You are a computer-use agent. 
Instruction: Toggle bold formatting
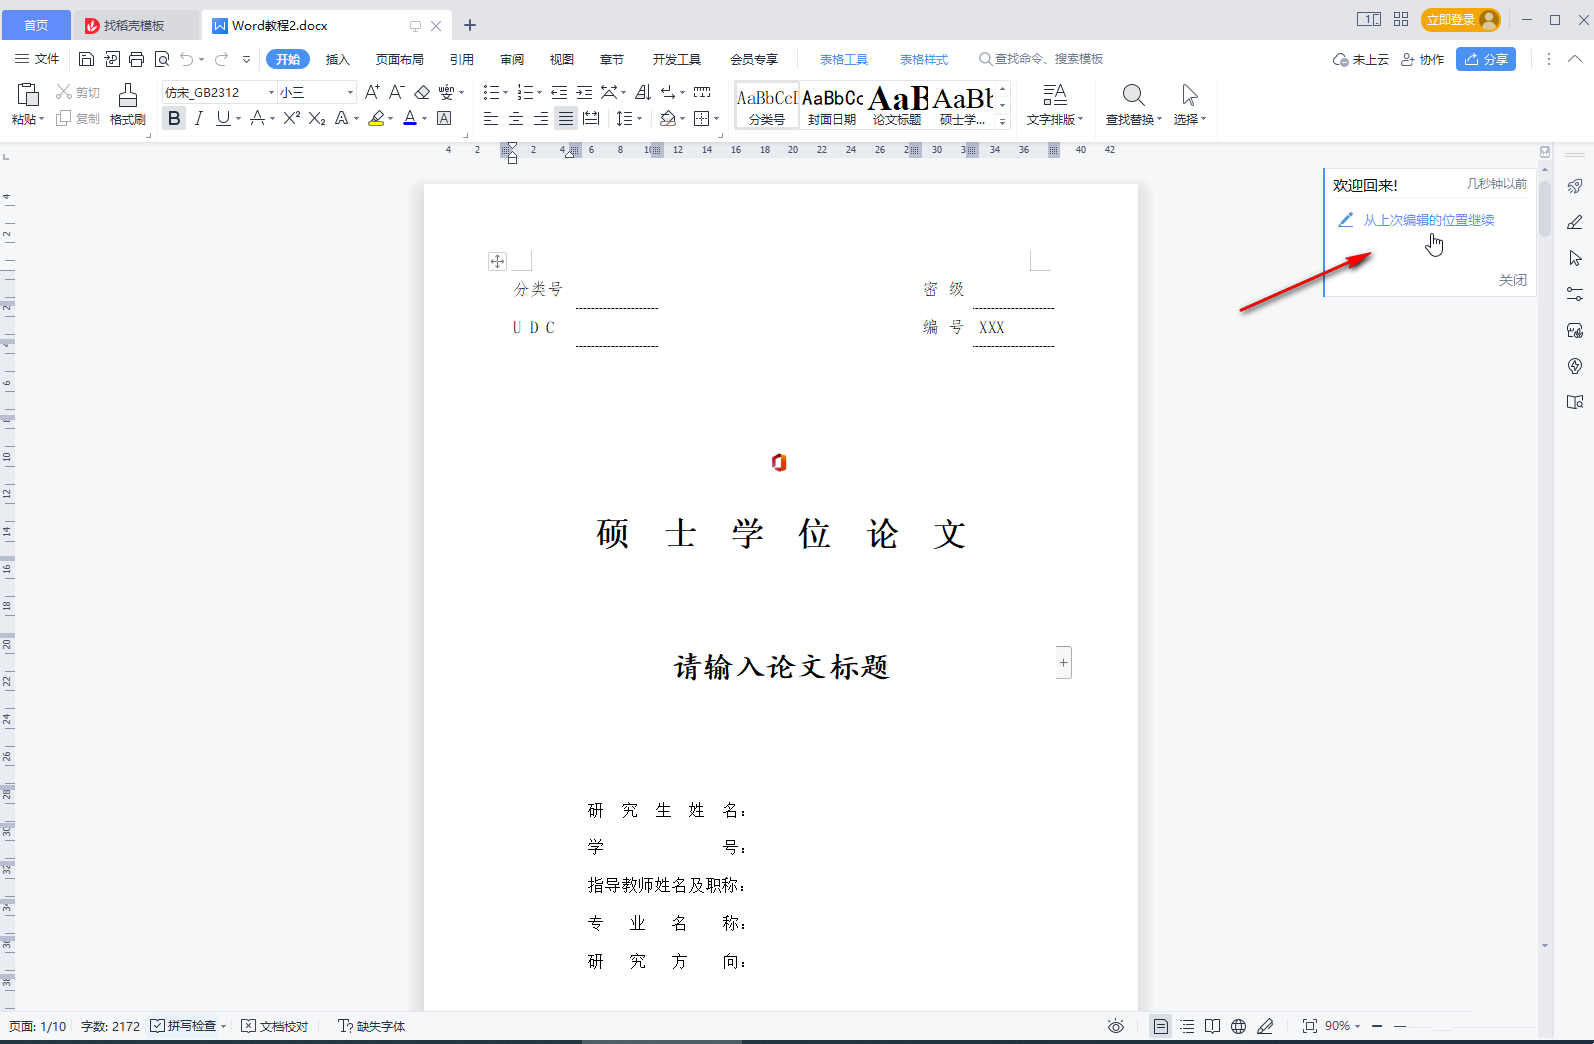pos(174,118)
